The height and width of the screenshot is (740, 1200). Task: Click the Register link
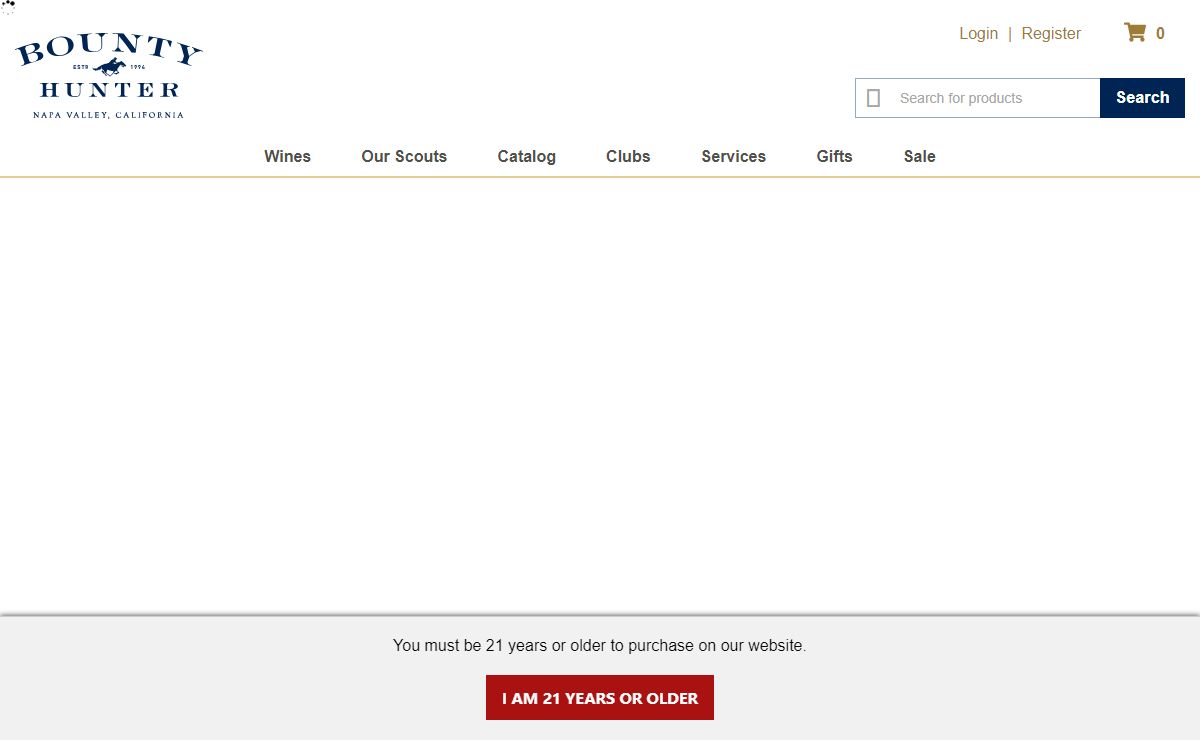[1051, 34]
